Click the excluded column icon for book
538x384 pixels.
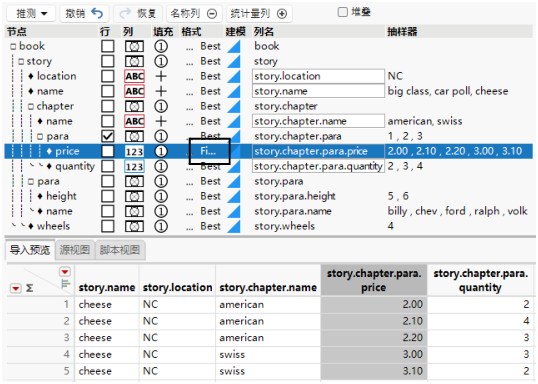[134, 46]
